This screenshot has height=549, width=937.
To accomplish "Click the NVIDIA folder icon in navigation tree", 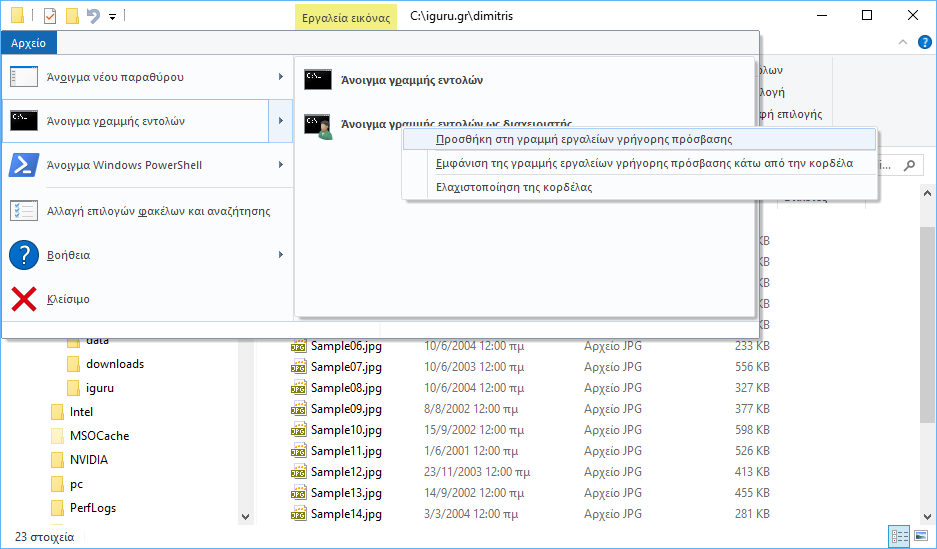I will [x=58, y=460].
